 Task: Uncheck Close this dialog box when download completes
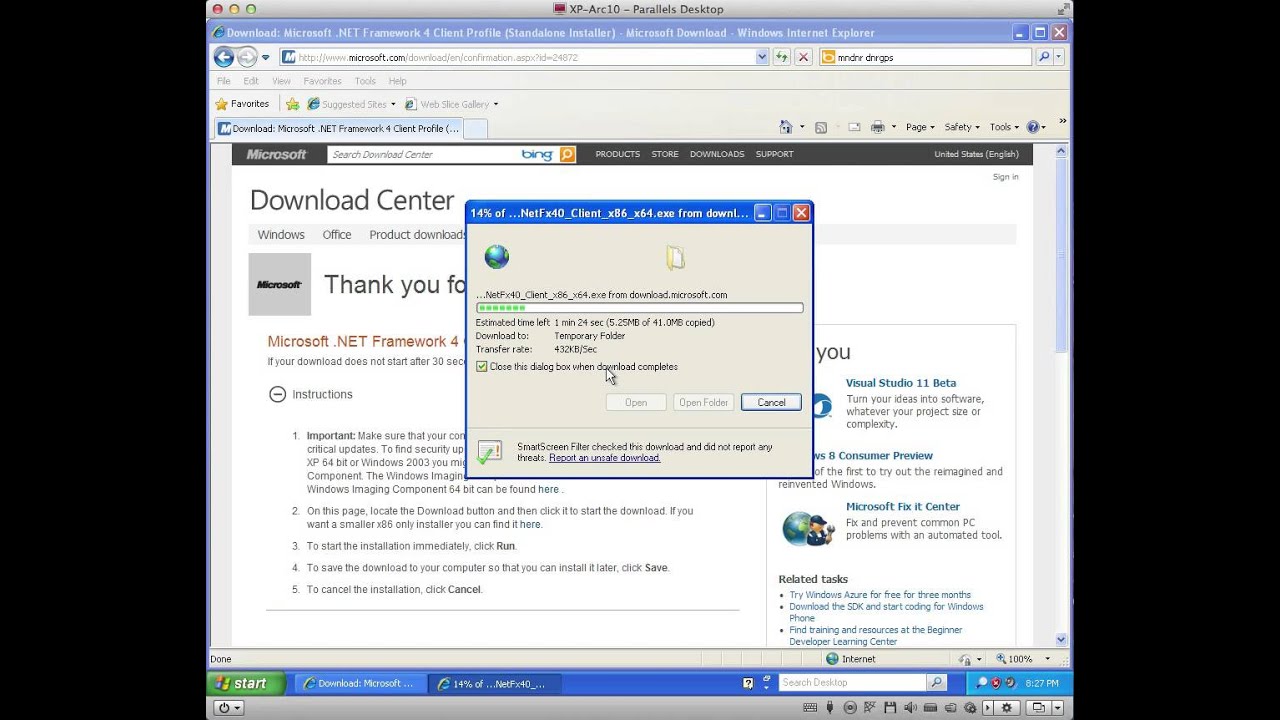click(x=482, y=367)
